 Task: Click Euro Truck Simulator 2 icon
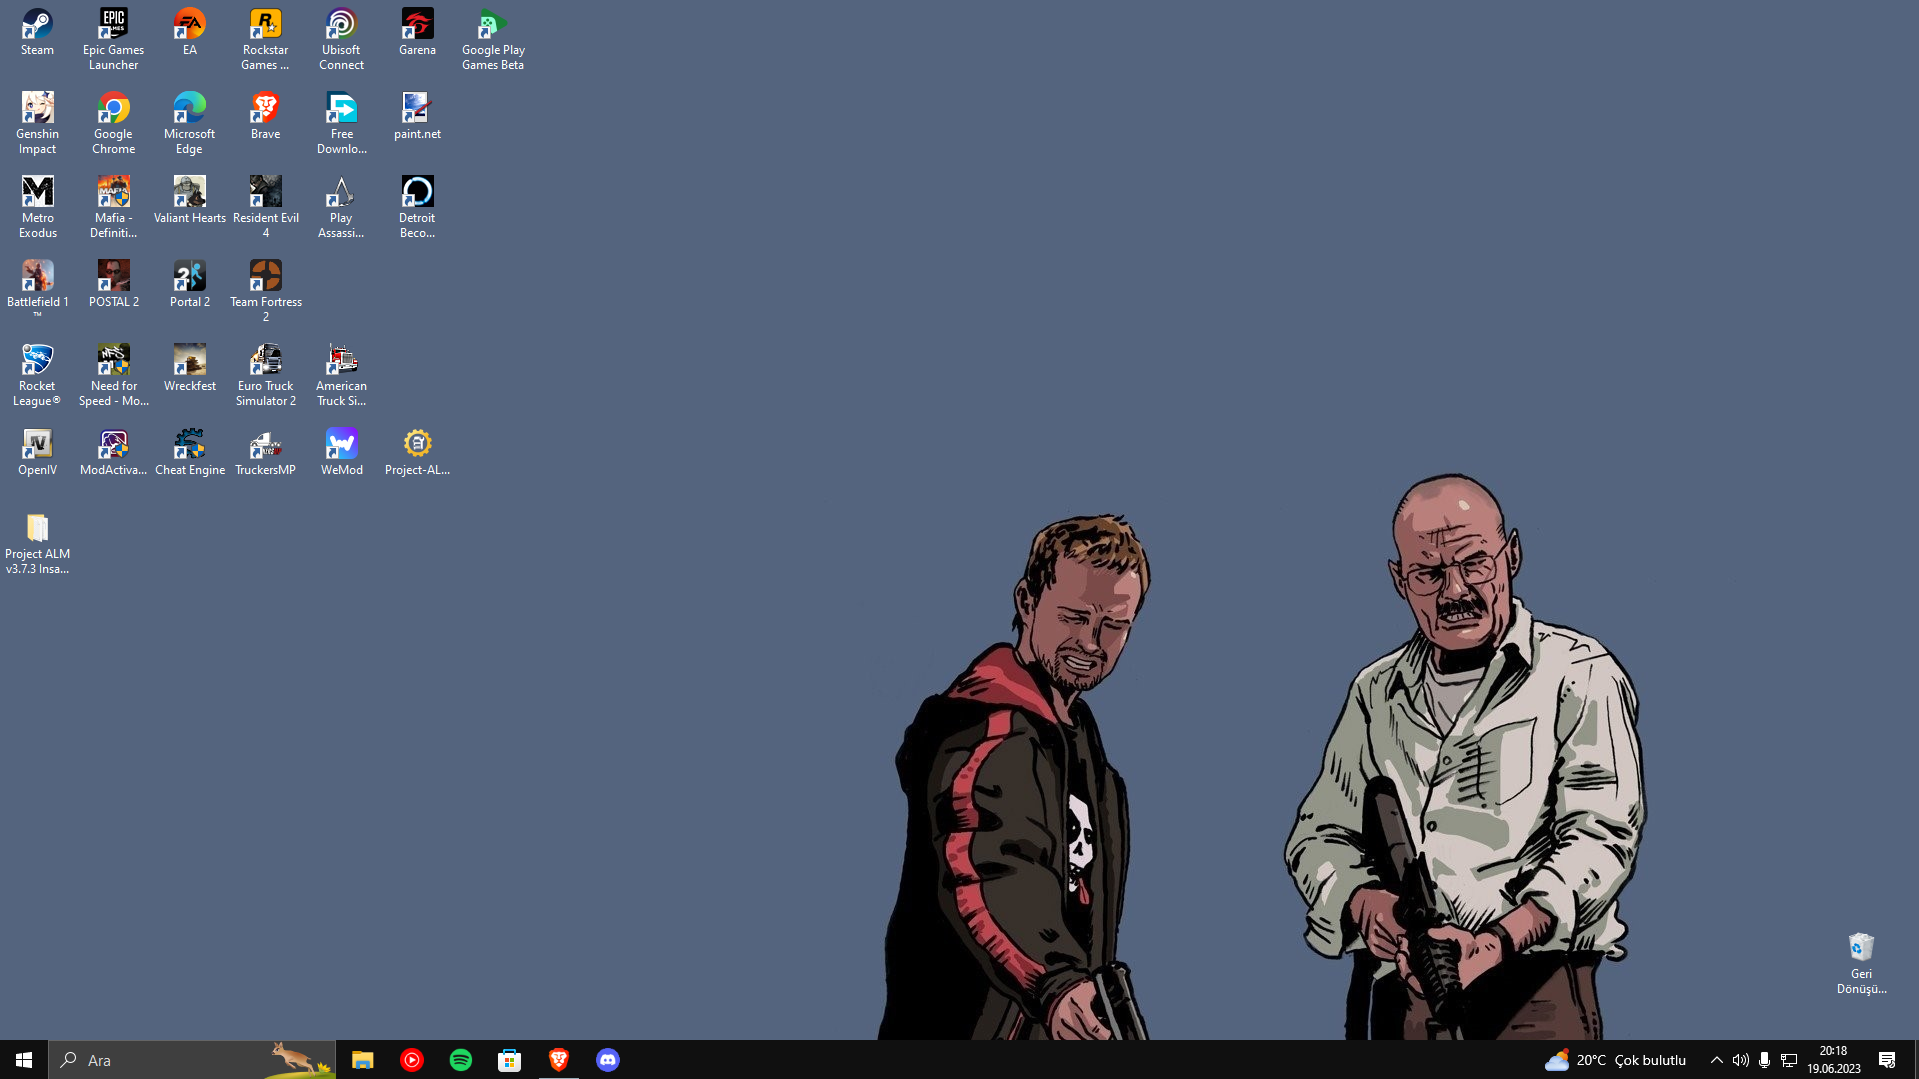coord(265,376)
